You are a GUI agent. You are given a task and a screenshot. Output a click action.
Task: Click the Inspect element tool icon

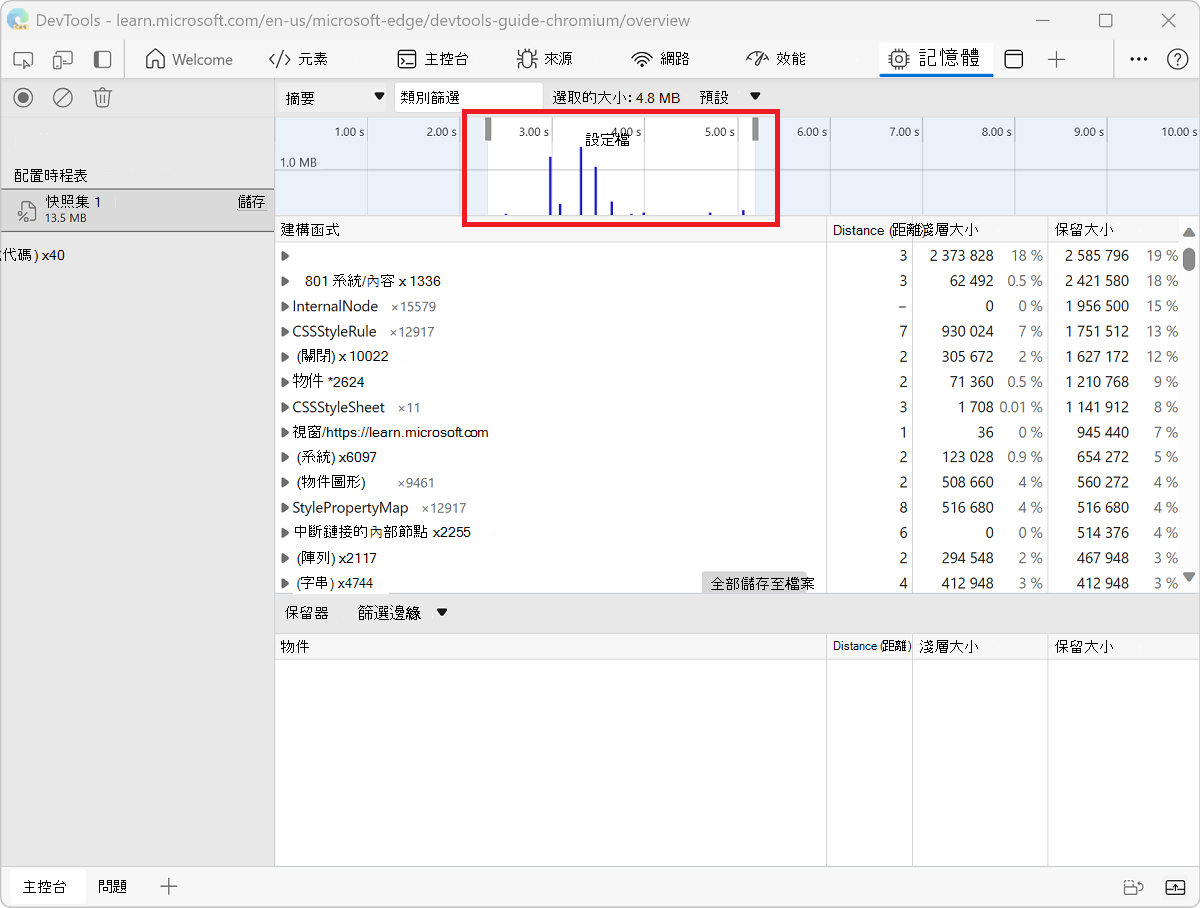tap(23, 60)
